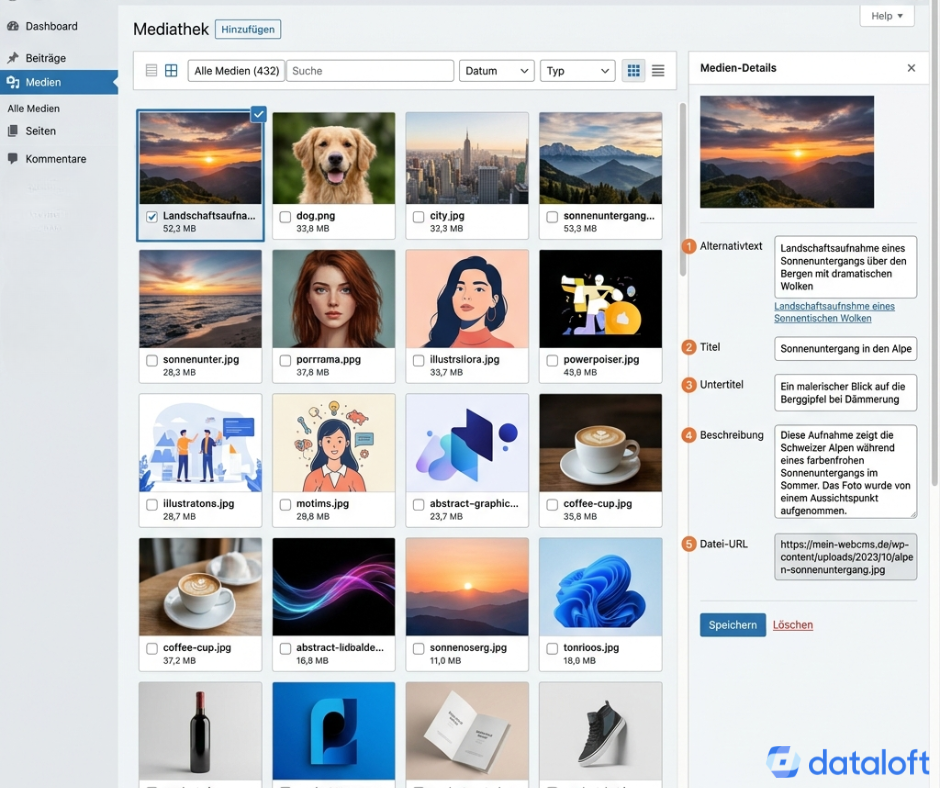Check the dog.png checkbox
Viewport: 940px width, 788px height.
coord(285,216)
